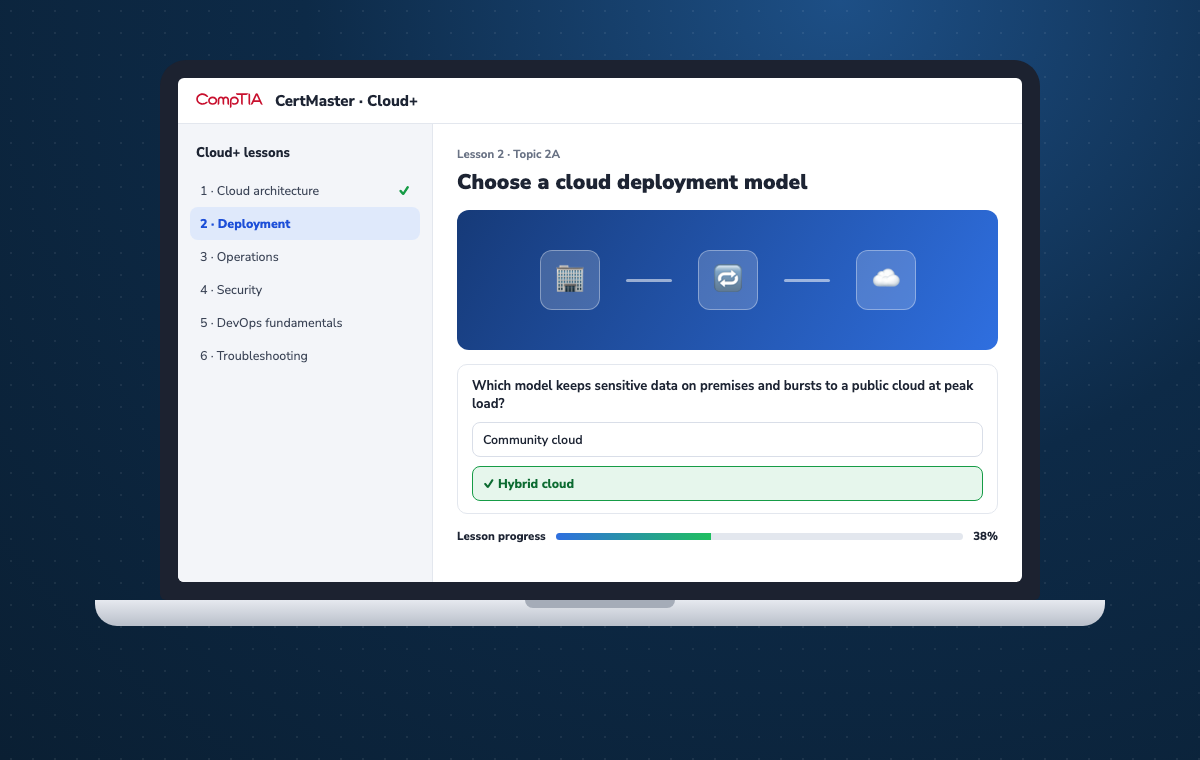The width and height of the screenshot is (1200, 760).
Task: Select the Hybrid cloud answer
Action: [x=727, y=484]
